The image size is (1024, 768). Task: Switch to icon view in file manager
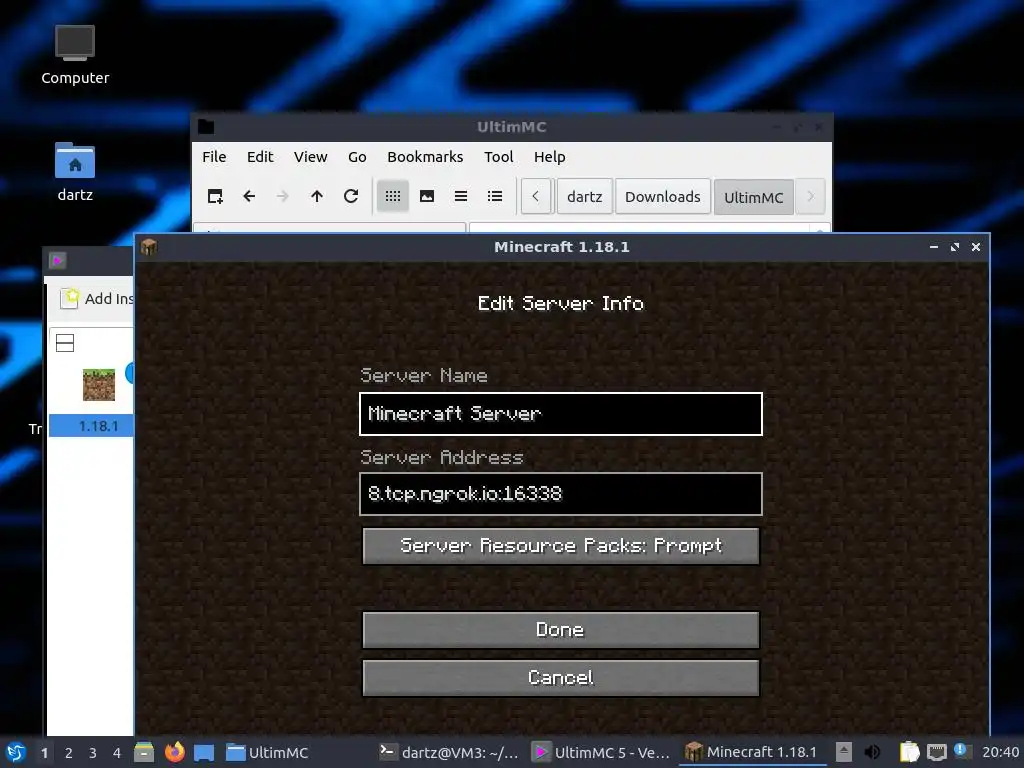392,196
